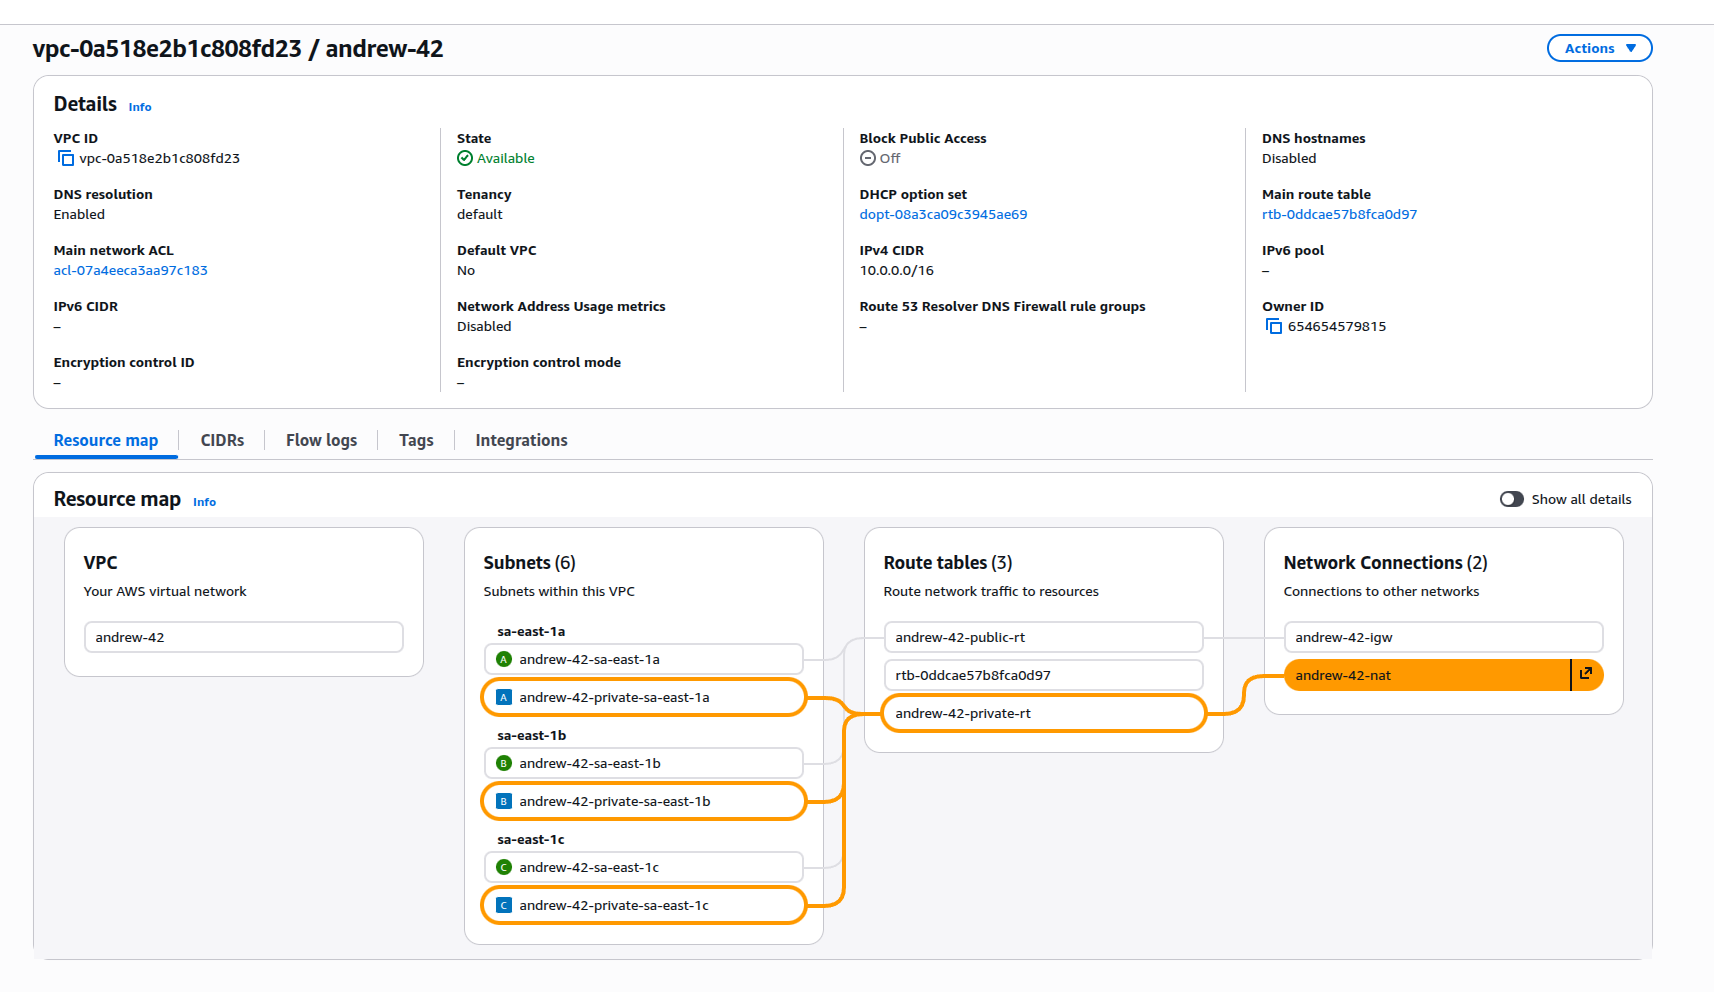Open main network ACL acl-07a4eeca3aa97c183 link
The image size is (1714, 992).
click(131, 271)
